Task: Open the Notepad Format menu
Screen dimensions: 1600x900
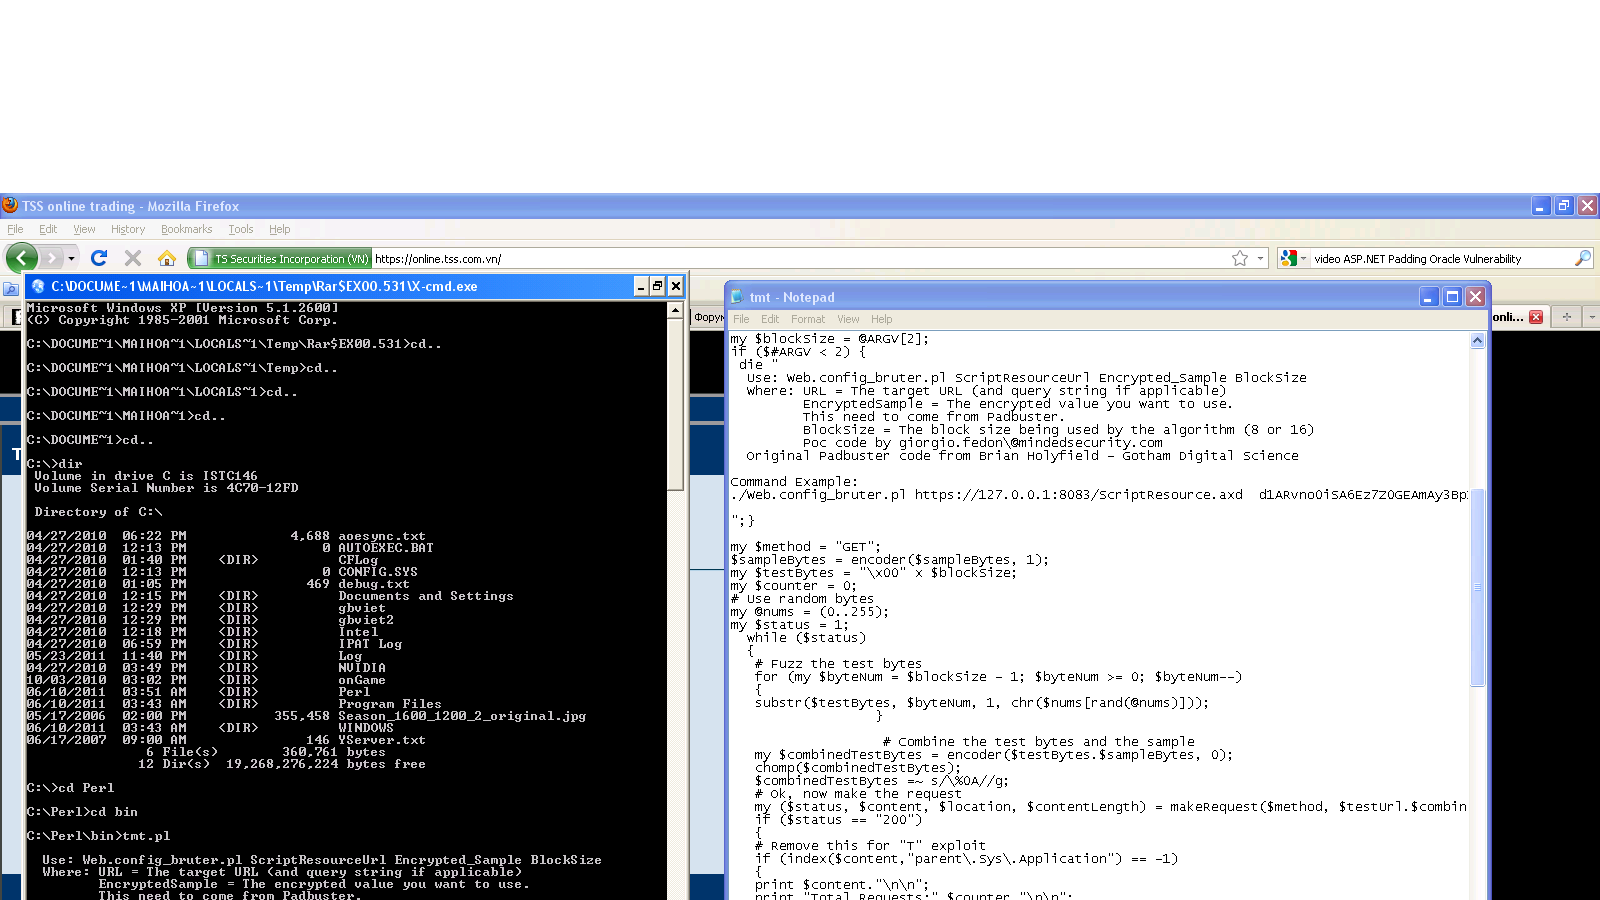Action: (808, 319)
